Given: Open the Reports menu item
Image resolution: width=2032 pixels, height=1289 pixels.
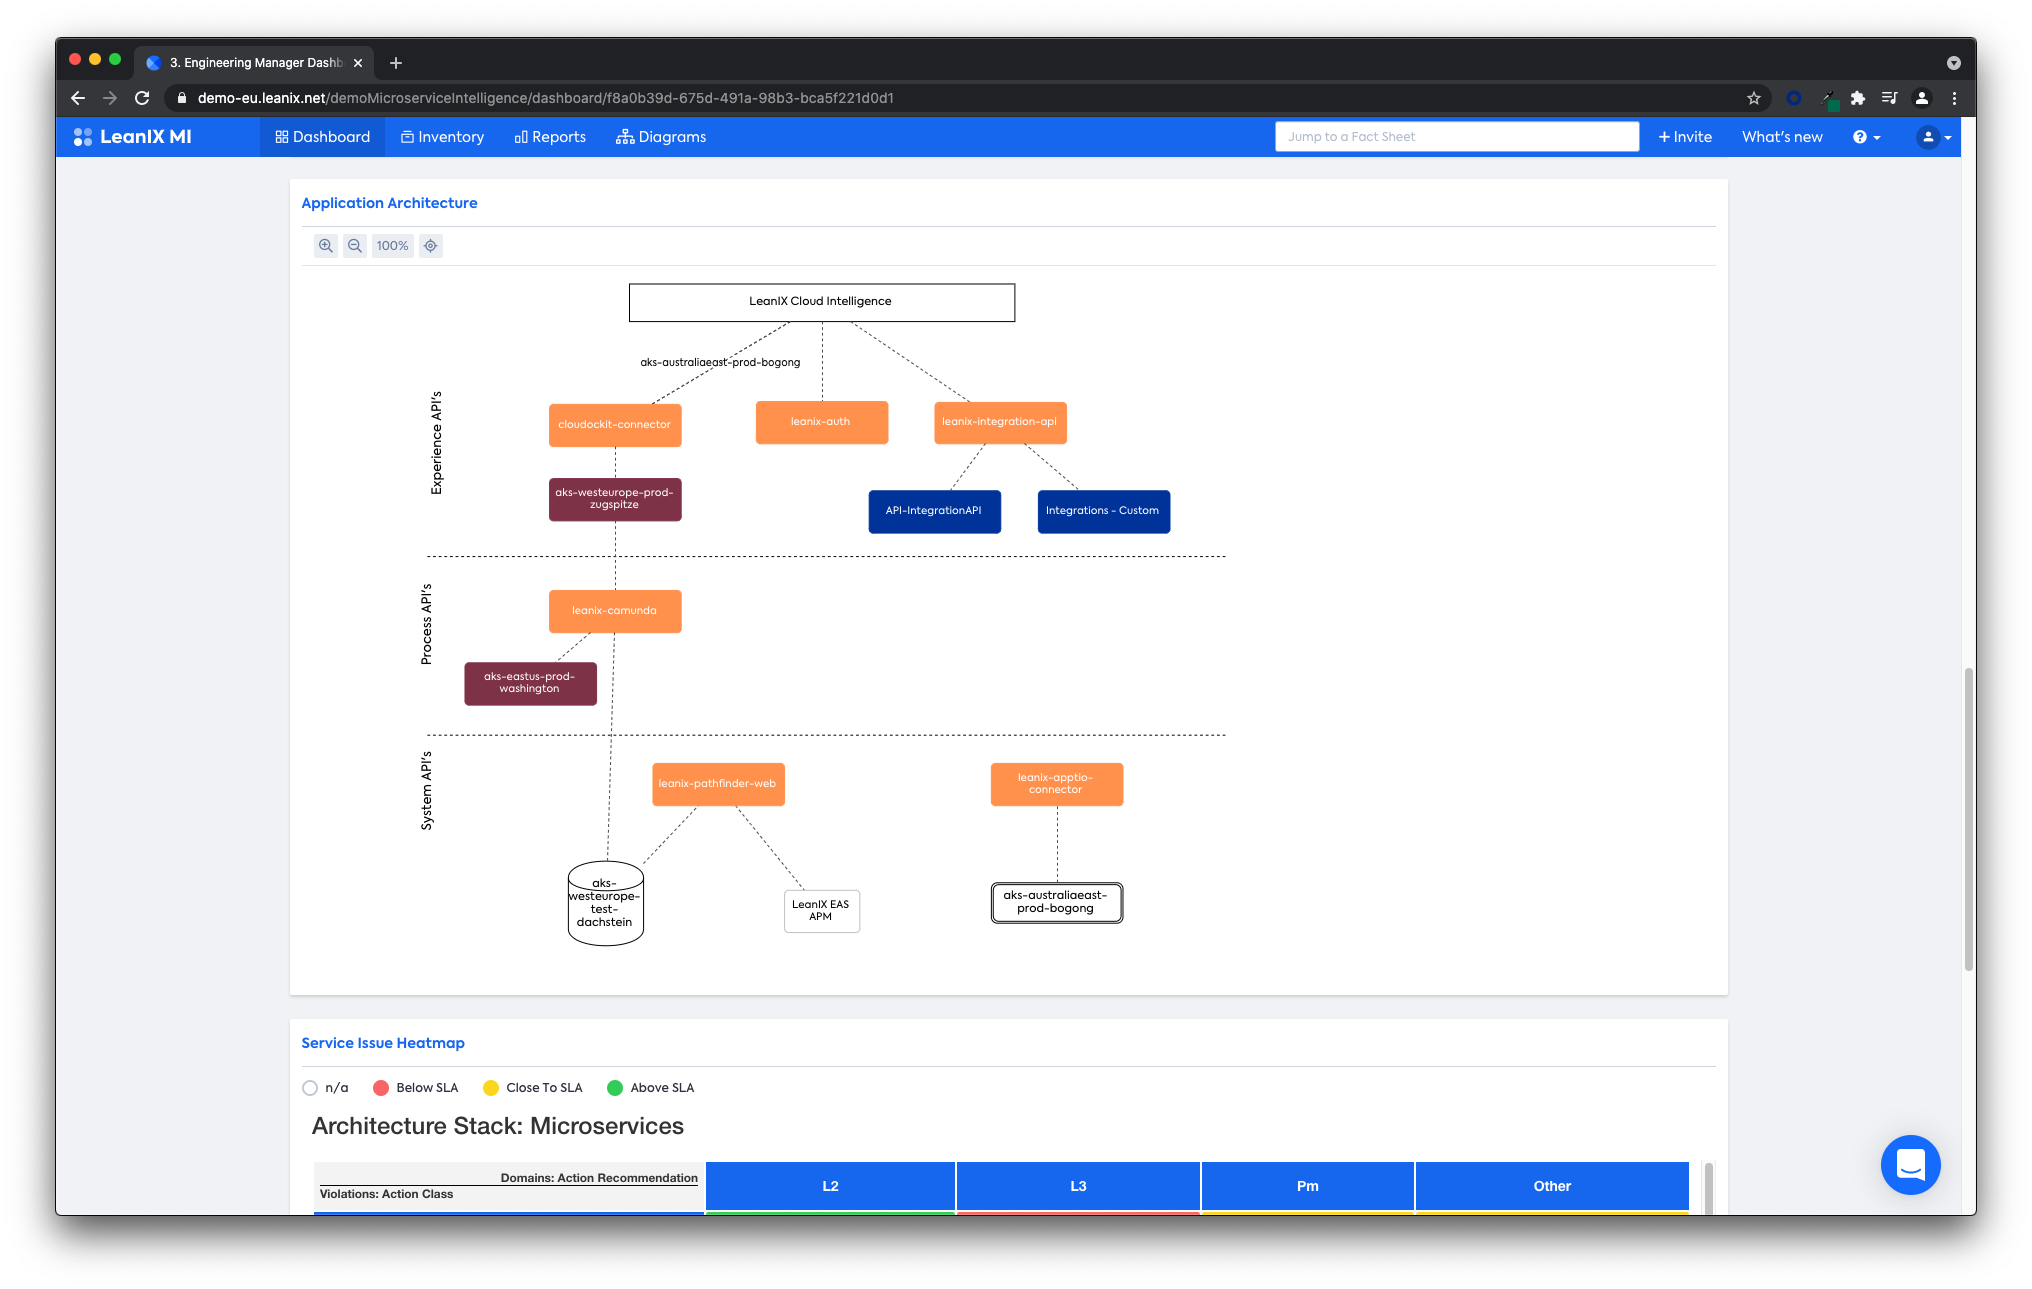Looking at the screenshot, I should click(550, 137).
